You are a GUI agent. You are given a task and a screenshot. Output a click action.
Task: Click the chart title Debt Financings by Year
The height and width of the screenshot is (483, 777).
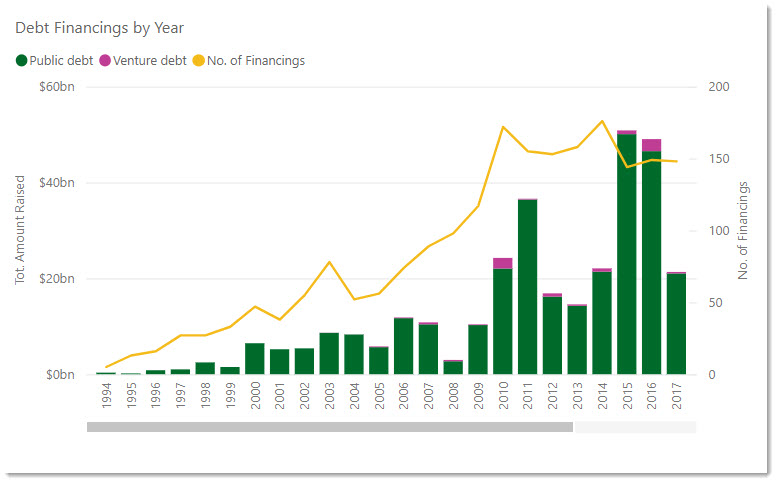coord(100,28)
